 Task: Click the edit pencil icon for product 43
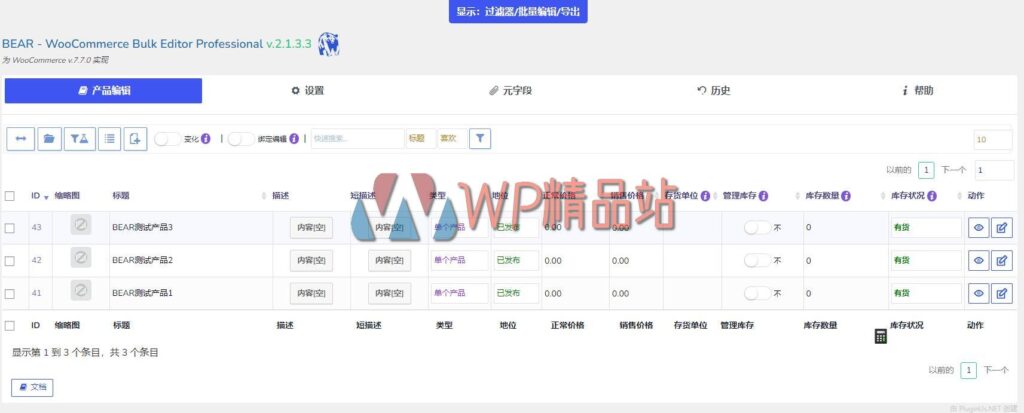point(1002,227)
